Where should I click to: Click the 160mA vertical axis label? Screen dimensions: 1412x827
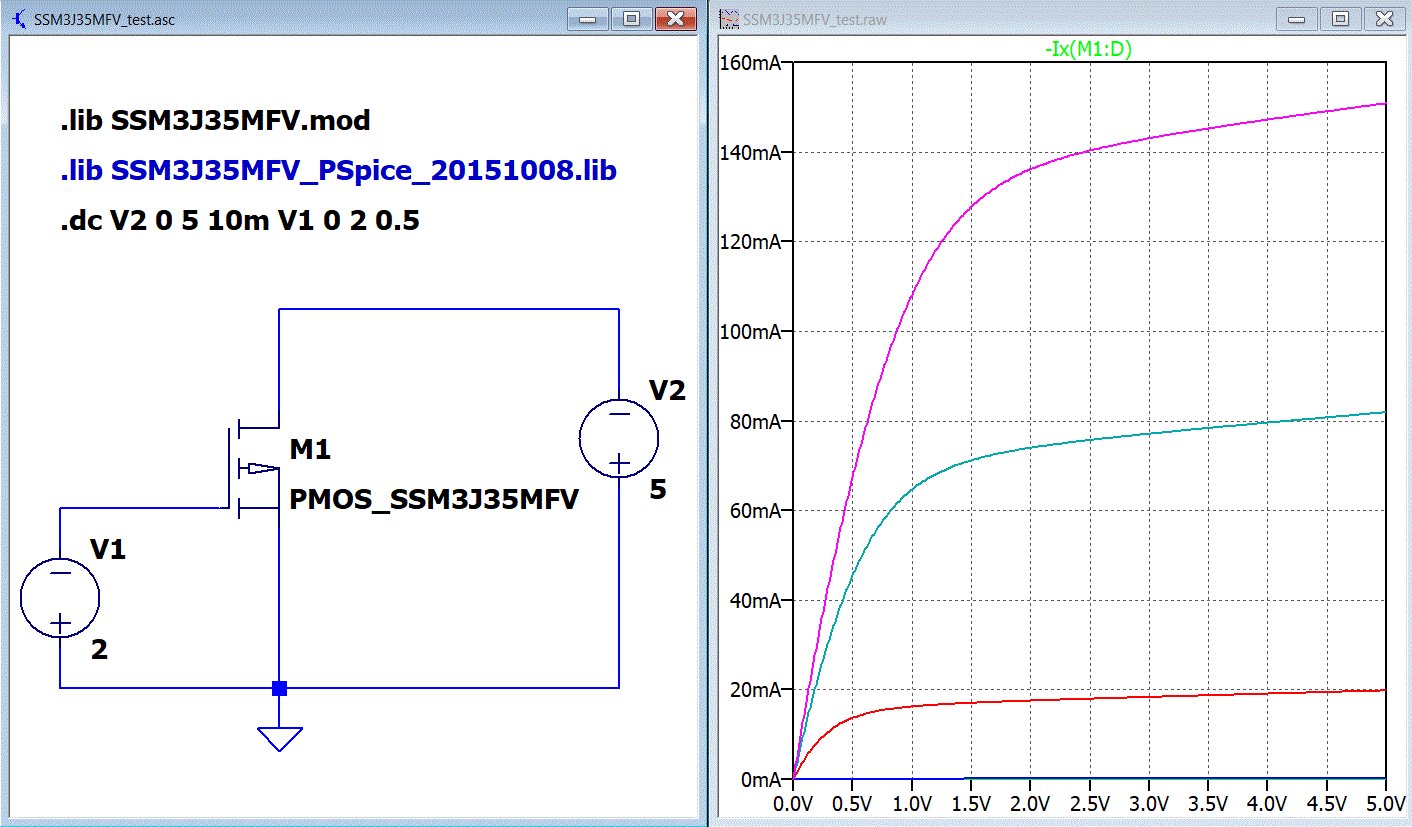pyautogui.click(x=750, y=63)
